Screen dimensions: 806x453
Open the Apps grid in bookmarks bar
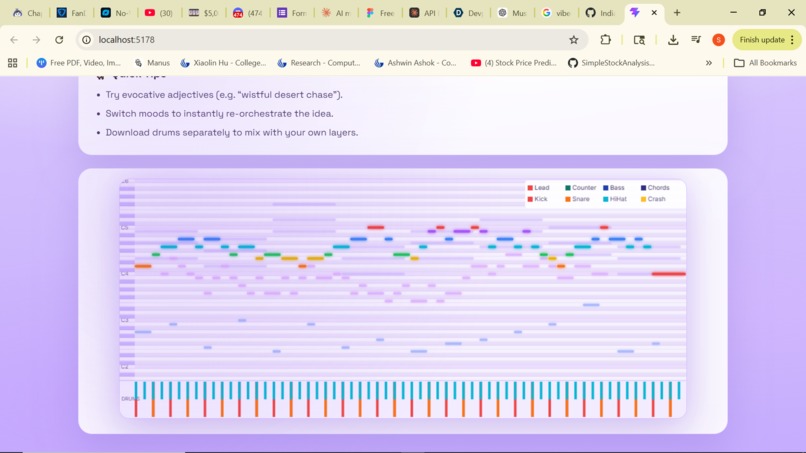[13, 63]
